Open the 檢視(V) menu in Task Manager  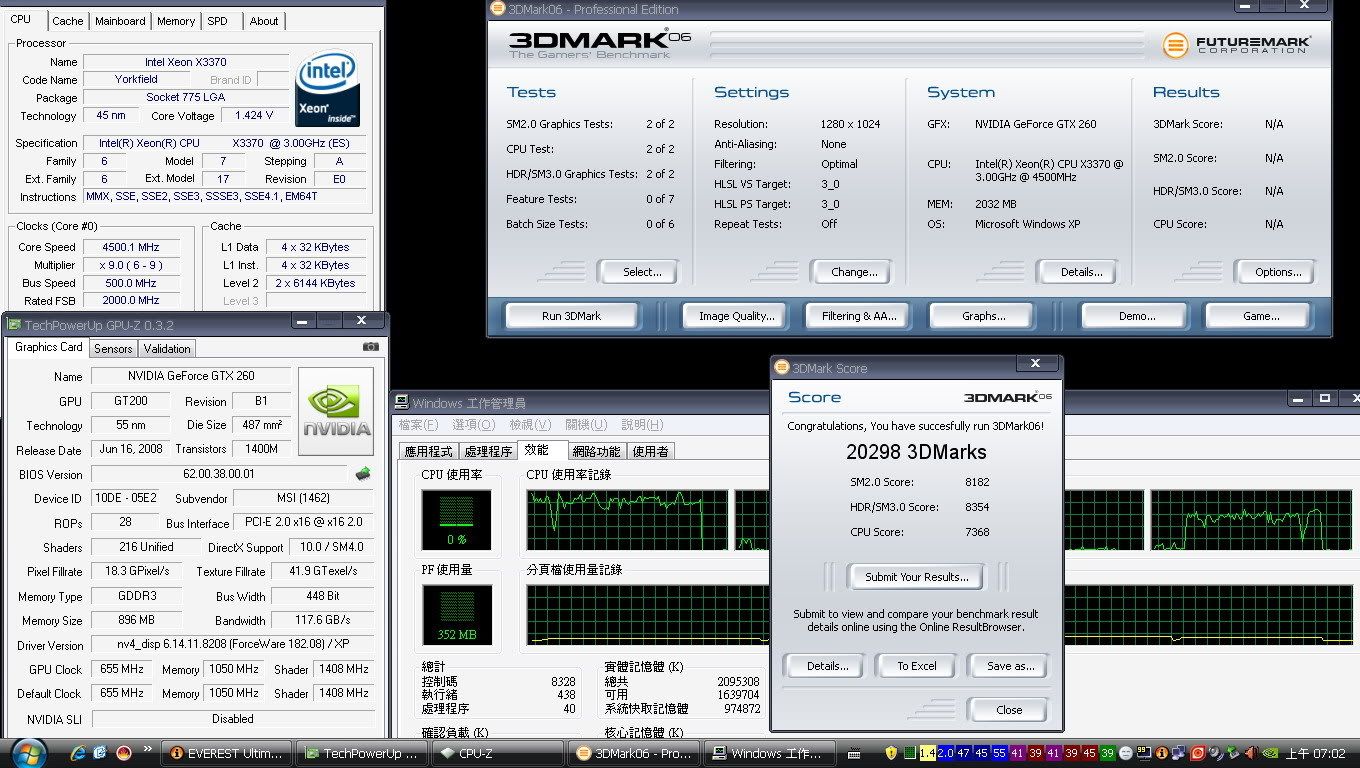[530, 425]
